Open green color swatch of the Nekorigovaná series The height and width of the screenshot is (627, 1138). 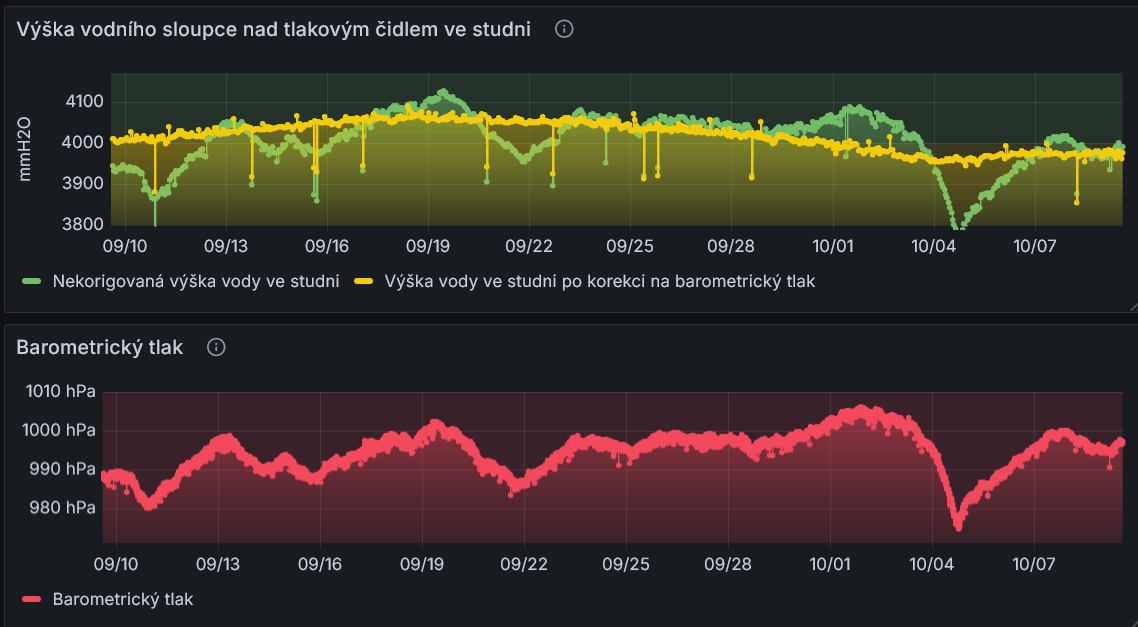(x=30, y=281)
